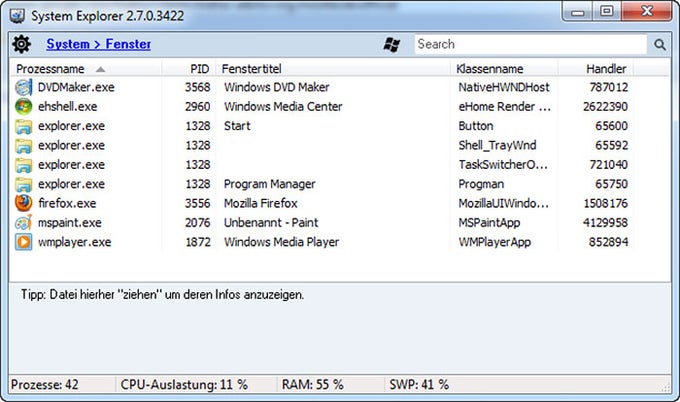
Task: Click the explorer.exe icon in Start row
Action: (23, 126)
